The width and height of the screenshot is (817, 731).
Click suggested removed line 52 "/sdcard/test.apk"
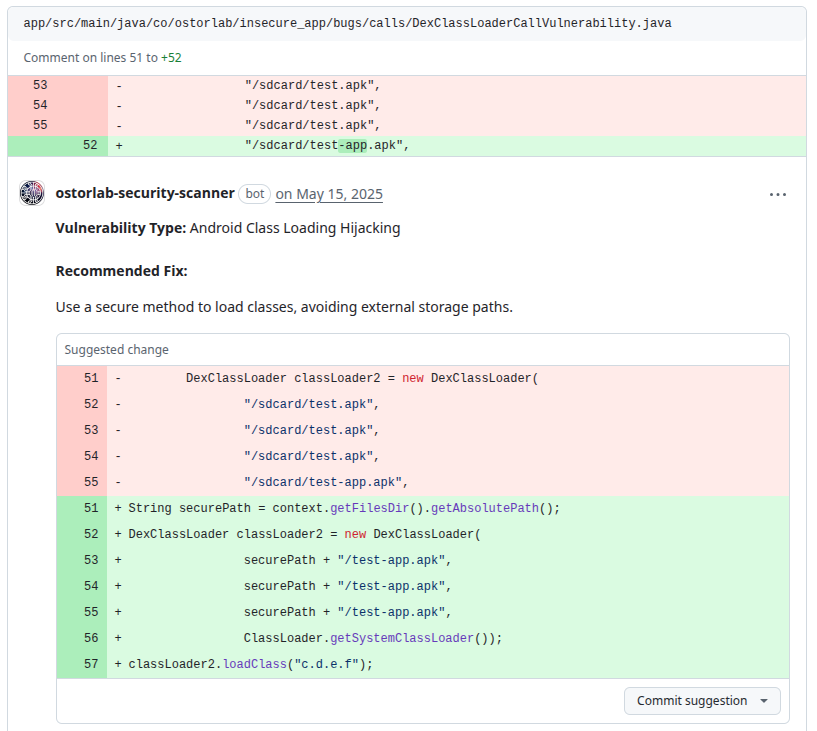pos(423,404)
